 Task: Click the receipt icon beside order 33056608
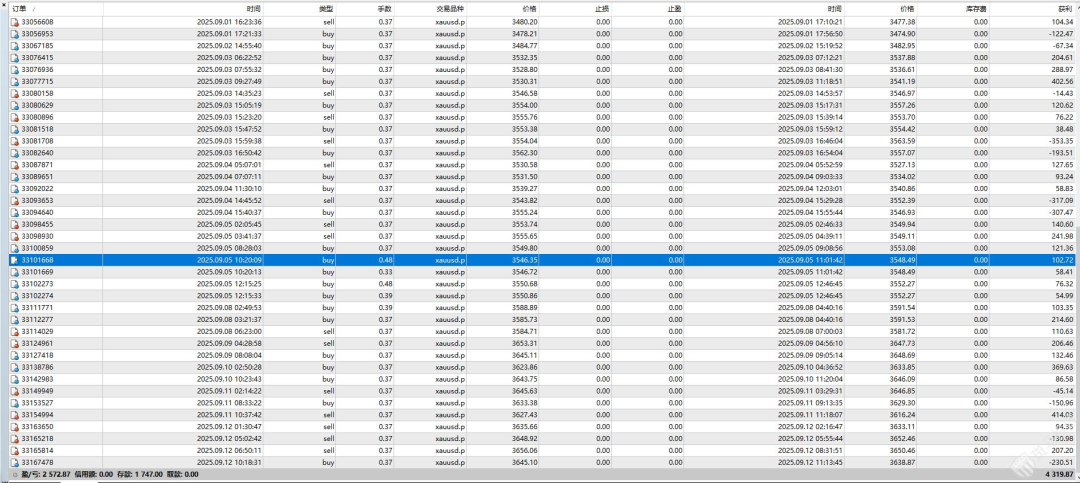(x=14, y=21)
